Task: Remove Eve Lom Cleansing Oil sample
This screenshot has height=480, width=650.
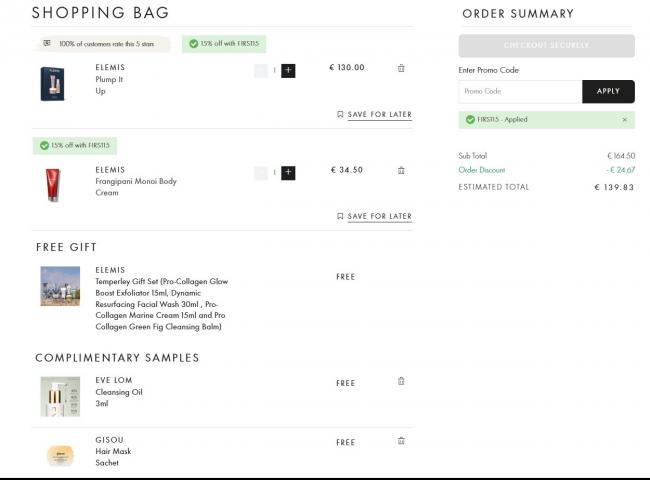Action: click(401, 381)
